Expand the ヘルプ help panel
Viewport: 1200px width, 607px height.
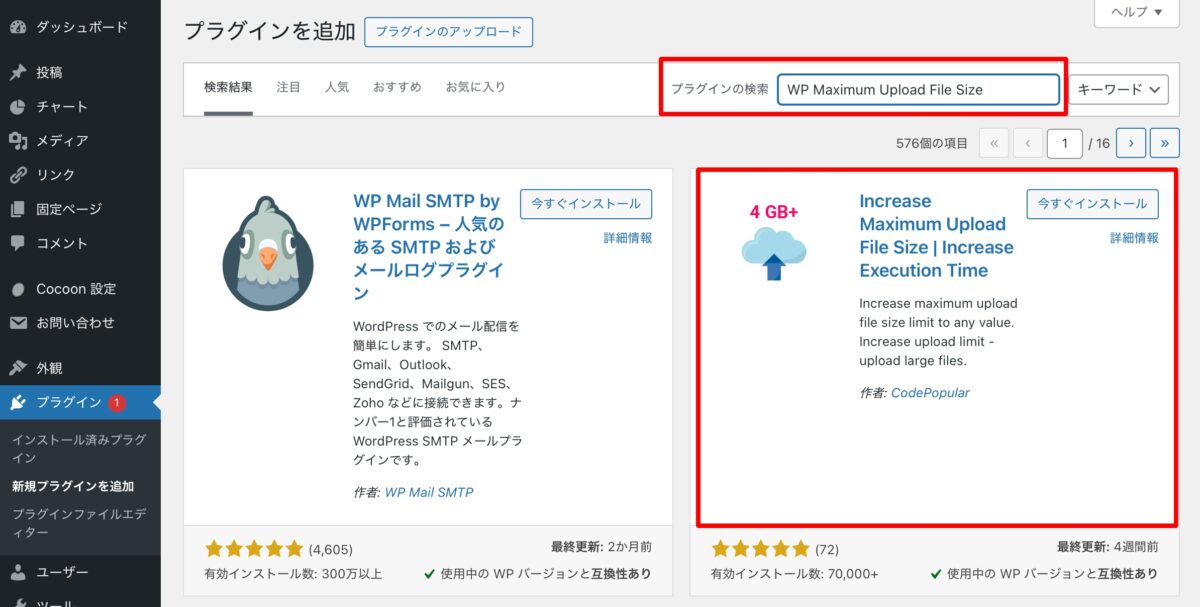[1137, 12]
